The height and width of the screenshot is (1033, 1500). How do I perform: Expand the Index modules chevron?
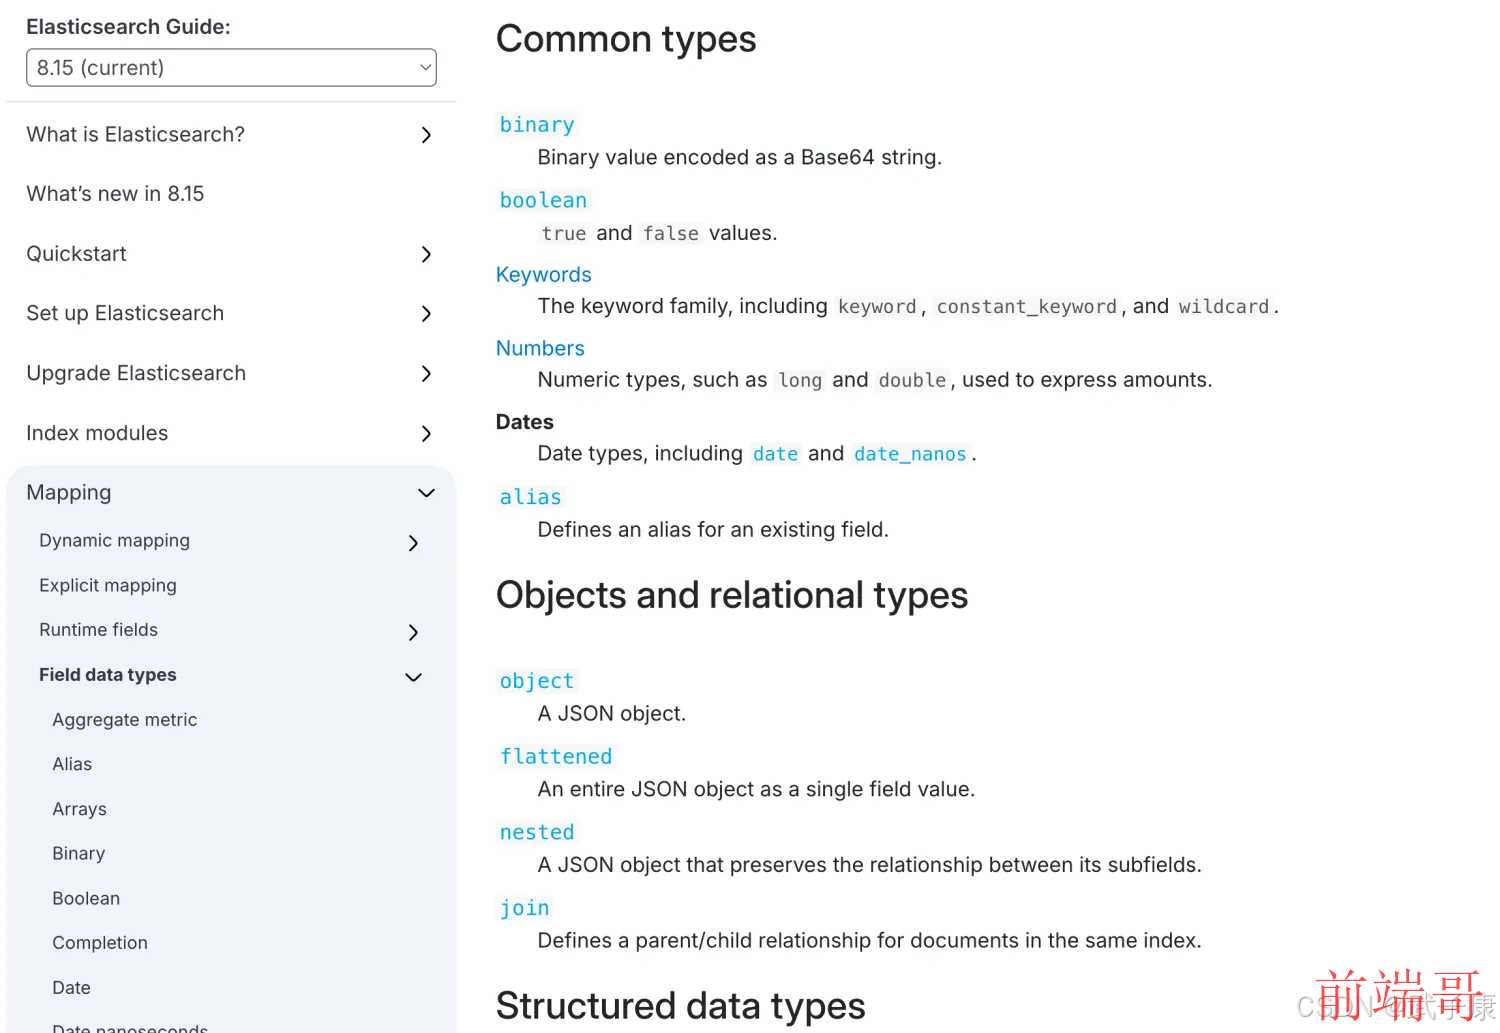(426, 434)
